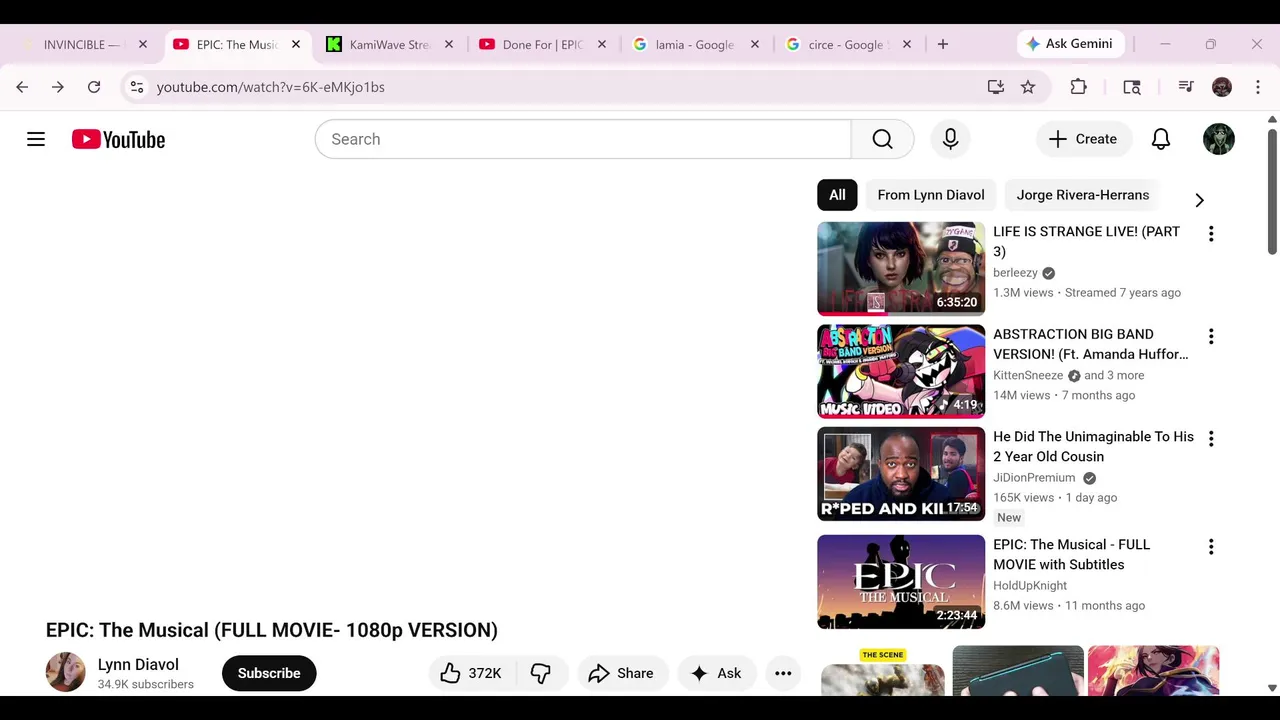The height and width of the screenshot is (720, 1280).
Task: Close the KamiWave tab
Action: click(449, 44)
